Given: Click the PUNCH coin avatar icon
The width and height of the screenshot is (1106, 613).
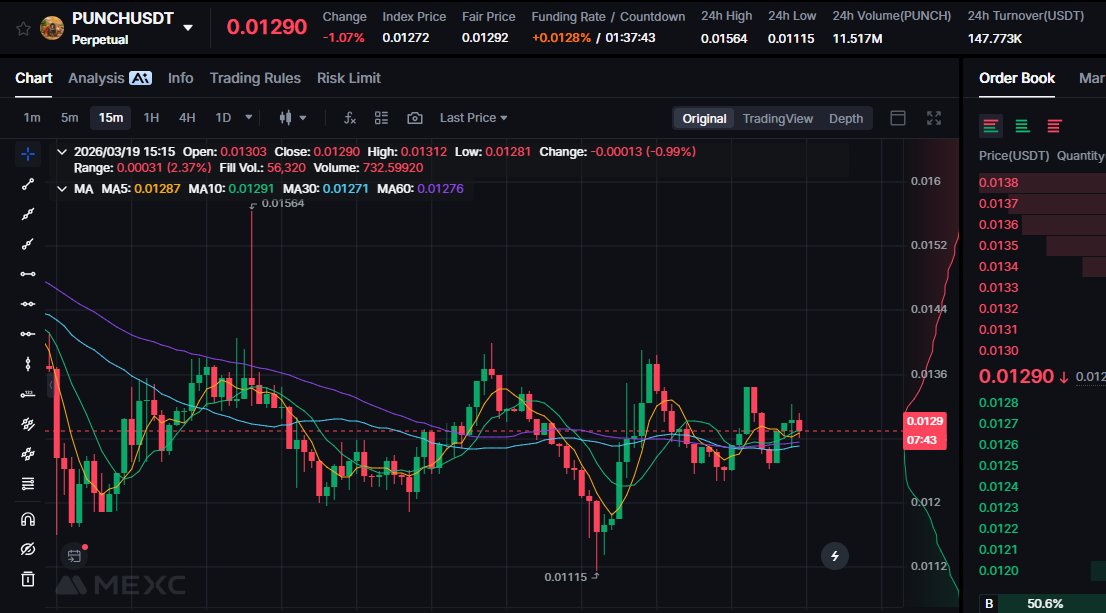Looking at the screenshot, I should pos(51,28).
